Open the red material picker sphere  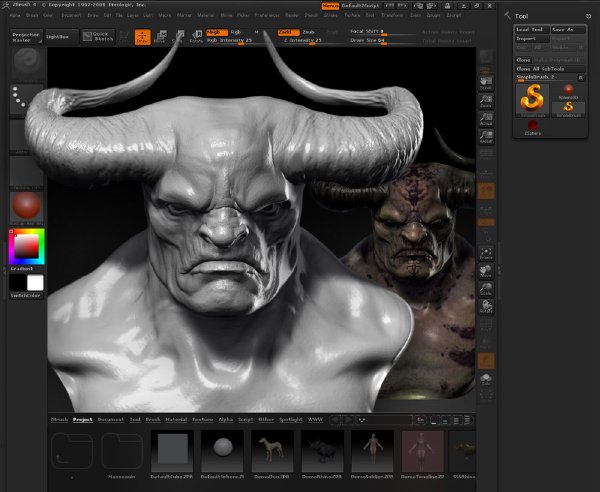point(26,207)
